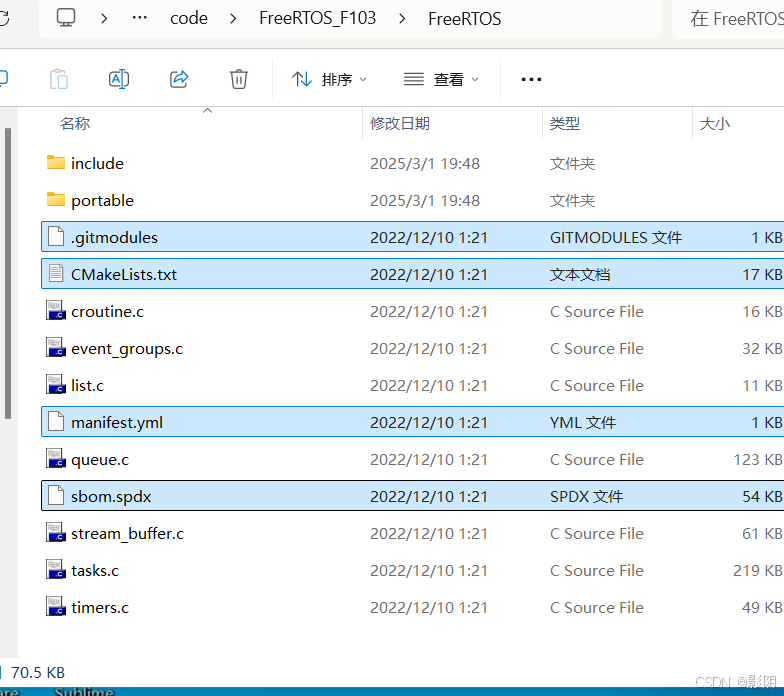
Task: Select the sbom.spdx file name
Action: 111,496
